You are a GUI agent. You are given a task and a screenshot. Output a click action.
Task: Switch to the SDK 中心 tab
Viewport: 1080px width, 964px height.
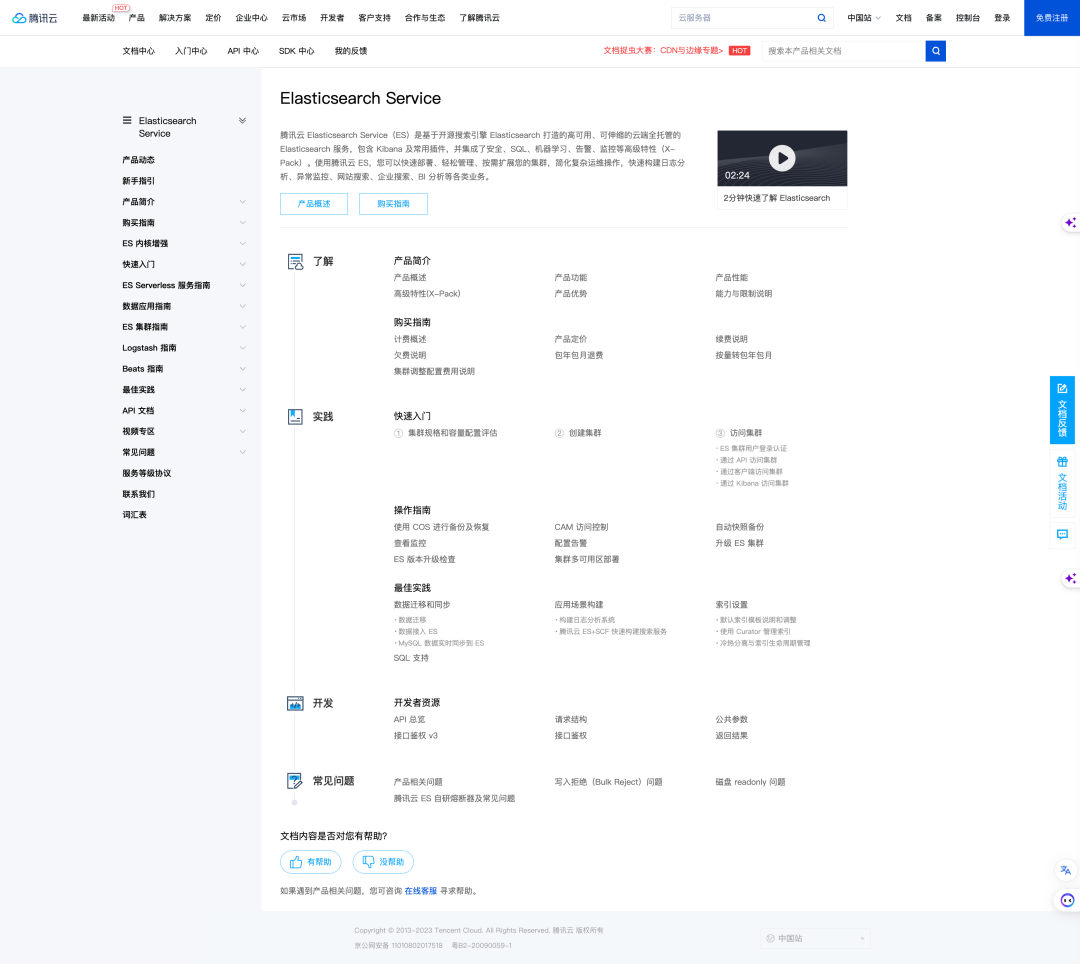296,51
